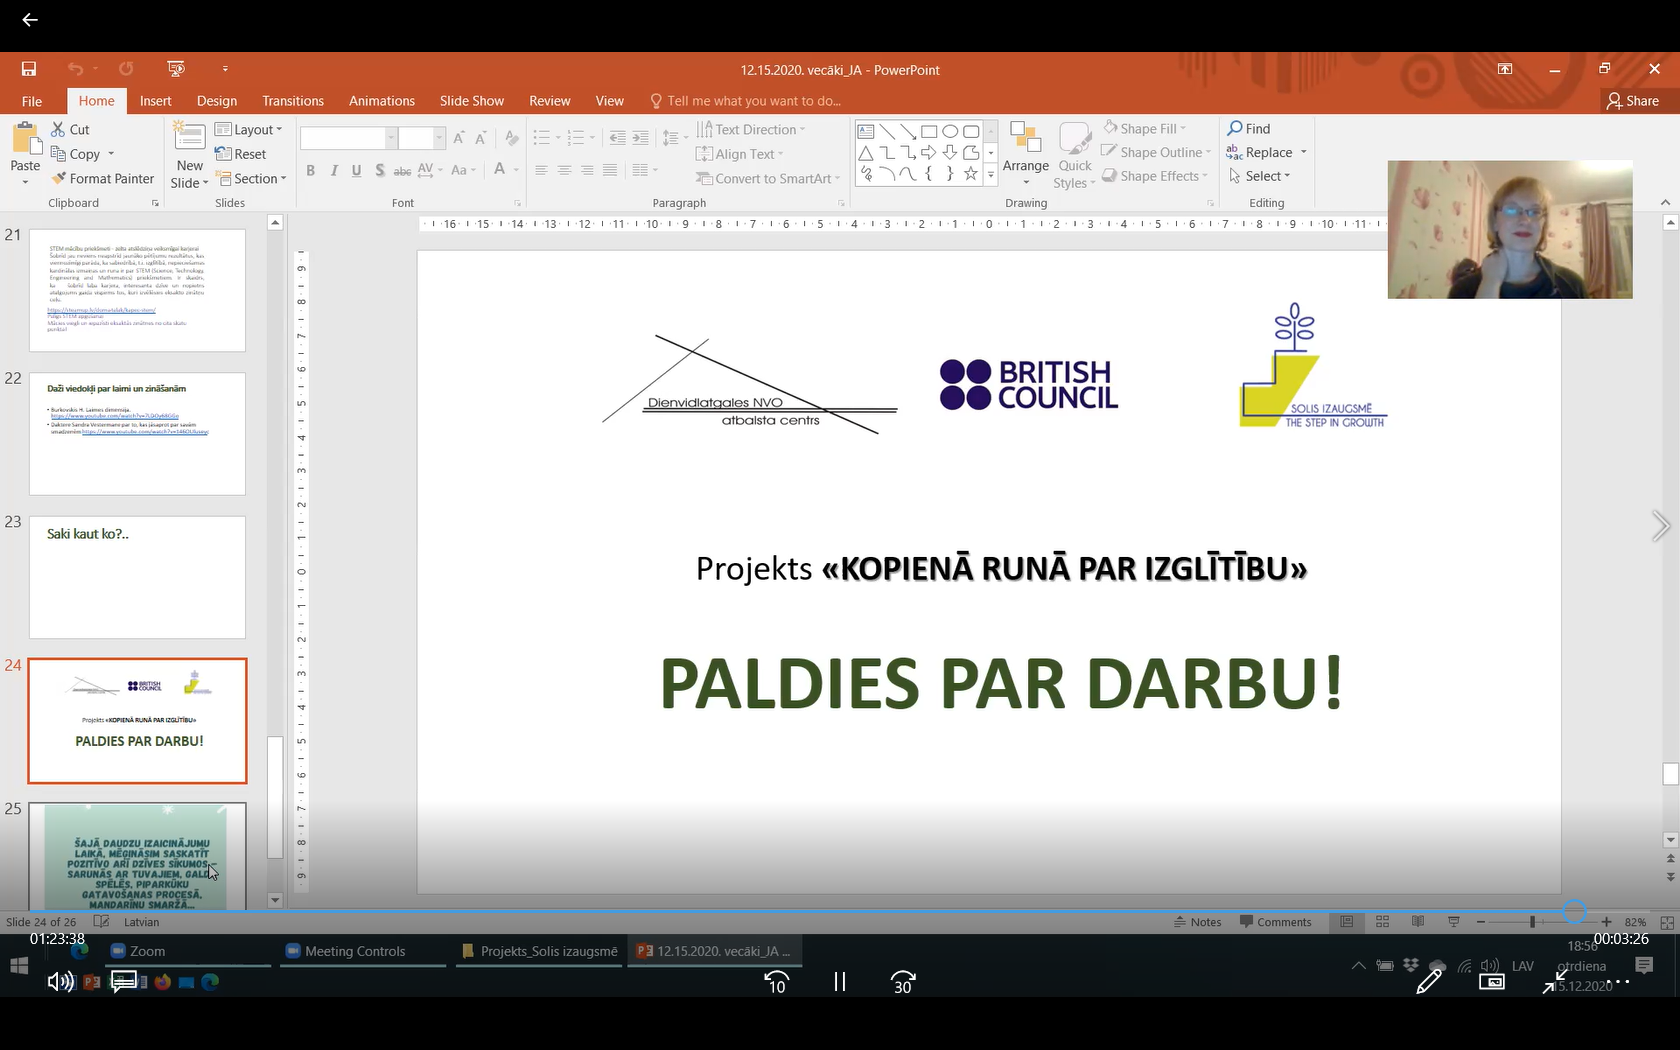The width and height of the screenshot is (1680, 1050).
Task: Align text left in Paragraph group
Action: [x=541, y=170]
